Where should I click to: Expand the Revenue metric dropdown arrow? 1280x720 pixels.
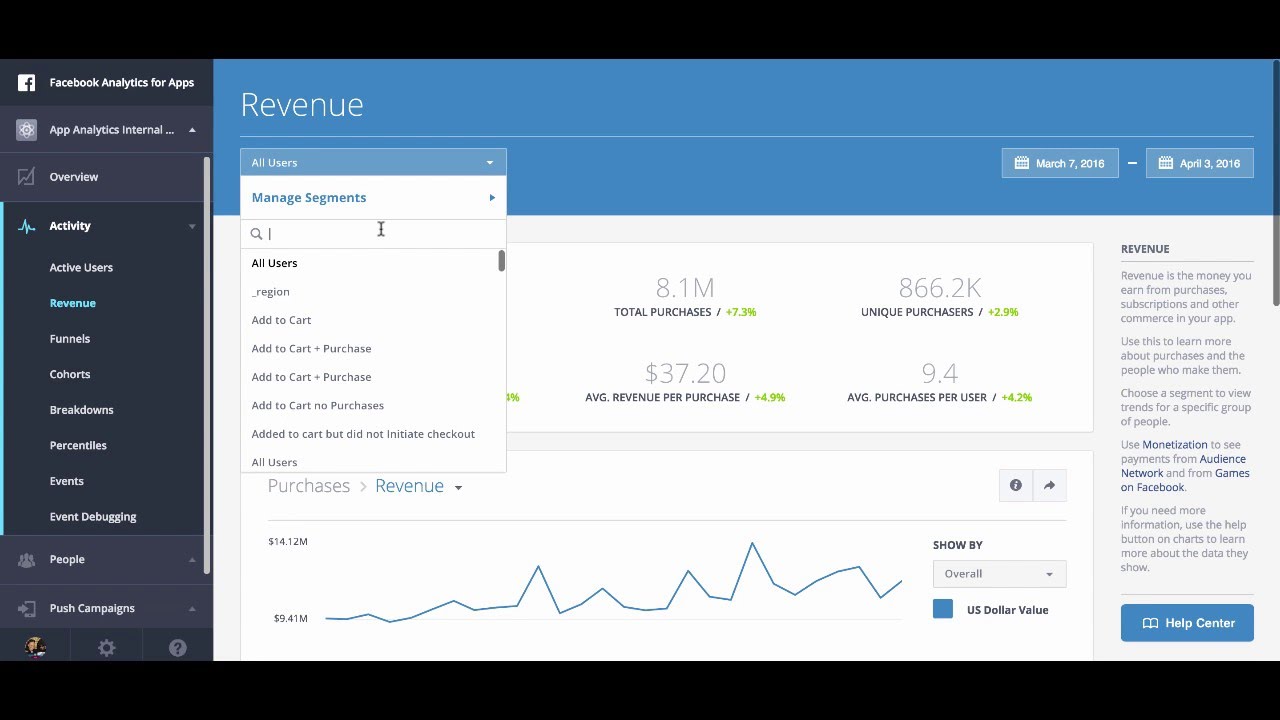[x=458, y=488]
